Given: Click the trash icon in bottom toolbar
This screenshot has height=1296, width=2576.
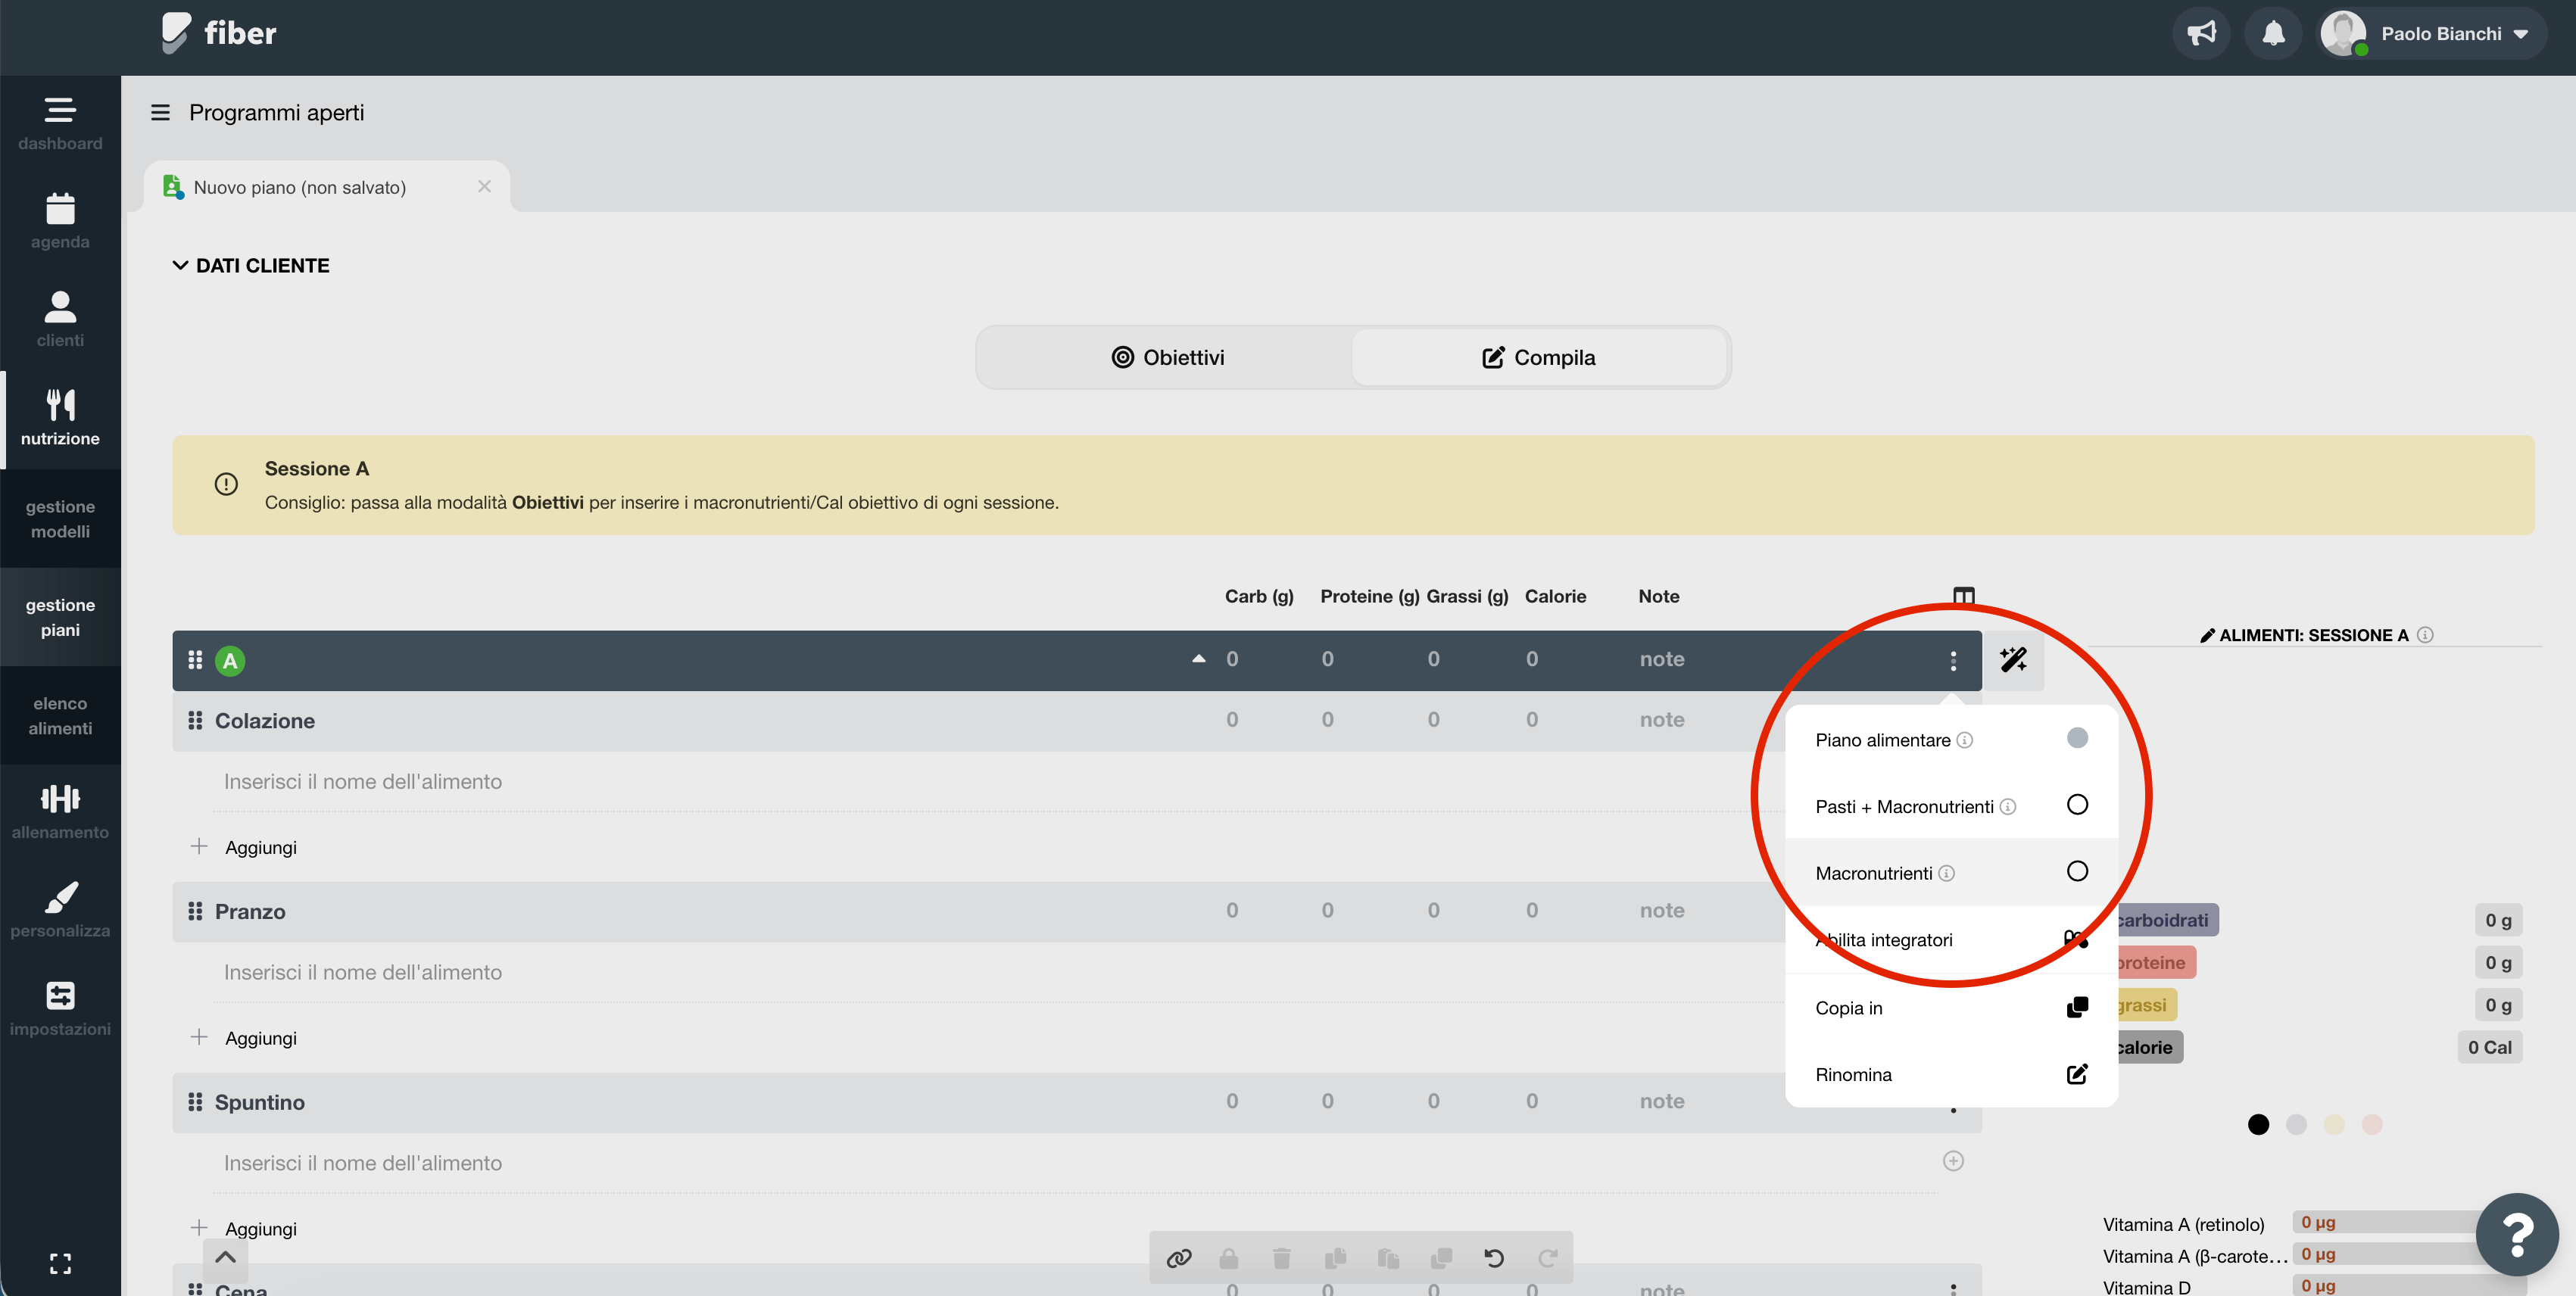Looking at the screenshot, I should 1282,1258.
